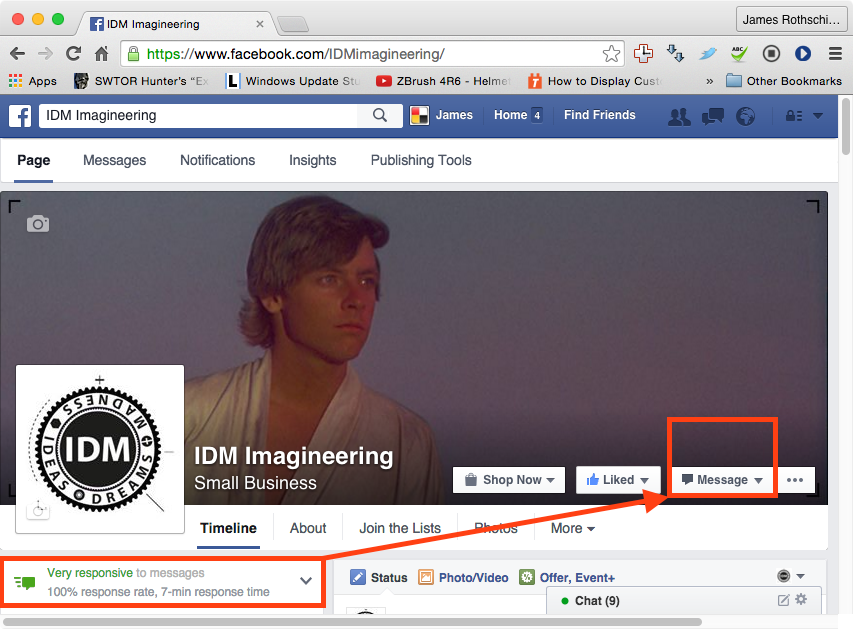Choose Photo/Video in the post composer
Viewport: 853px width, 629px height.
click(463, 577)
